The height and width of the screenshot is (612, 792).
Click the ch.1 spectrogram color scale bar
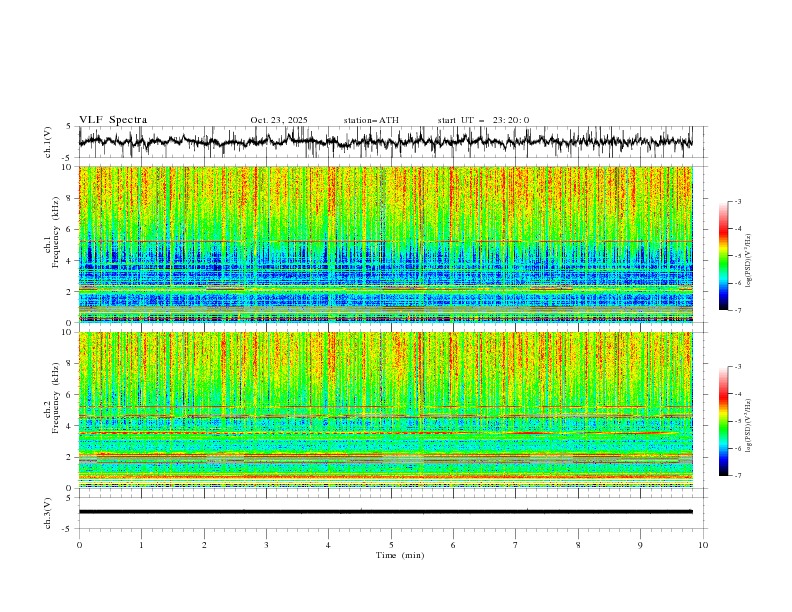coord(723,255)
